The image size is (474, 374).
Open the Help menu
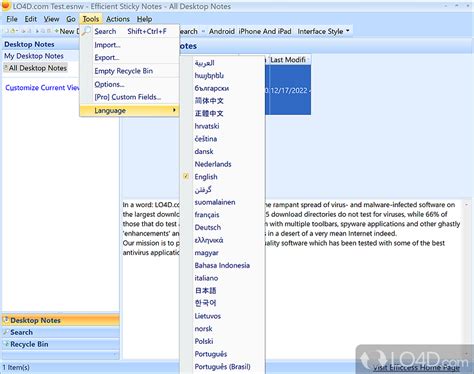coord(144,19)
